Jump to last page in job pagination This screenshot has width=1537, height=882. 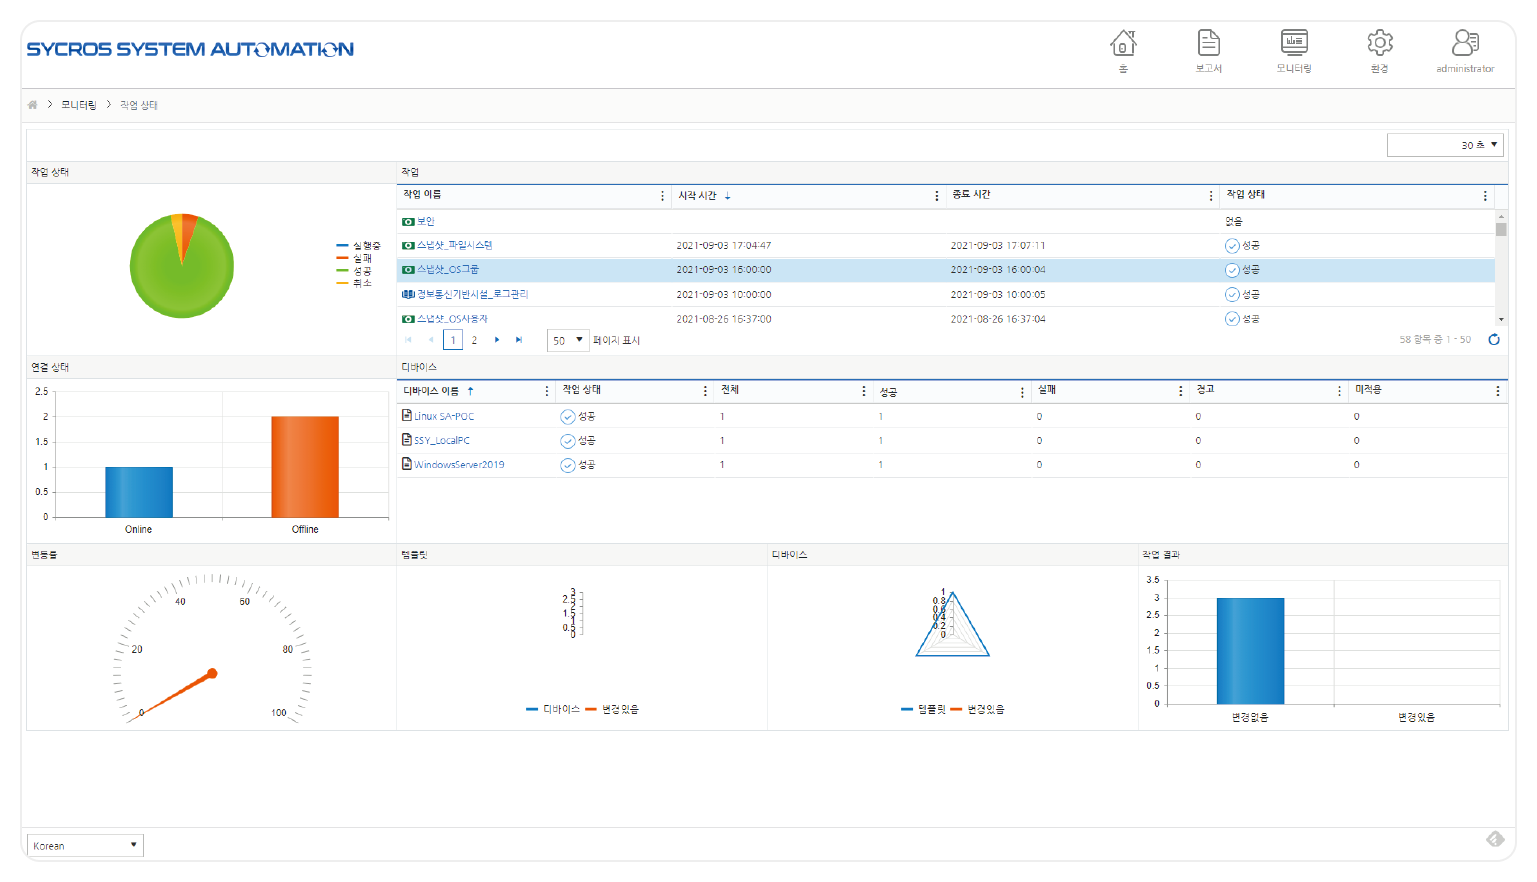pos(519,340)
